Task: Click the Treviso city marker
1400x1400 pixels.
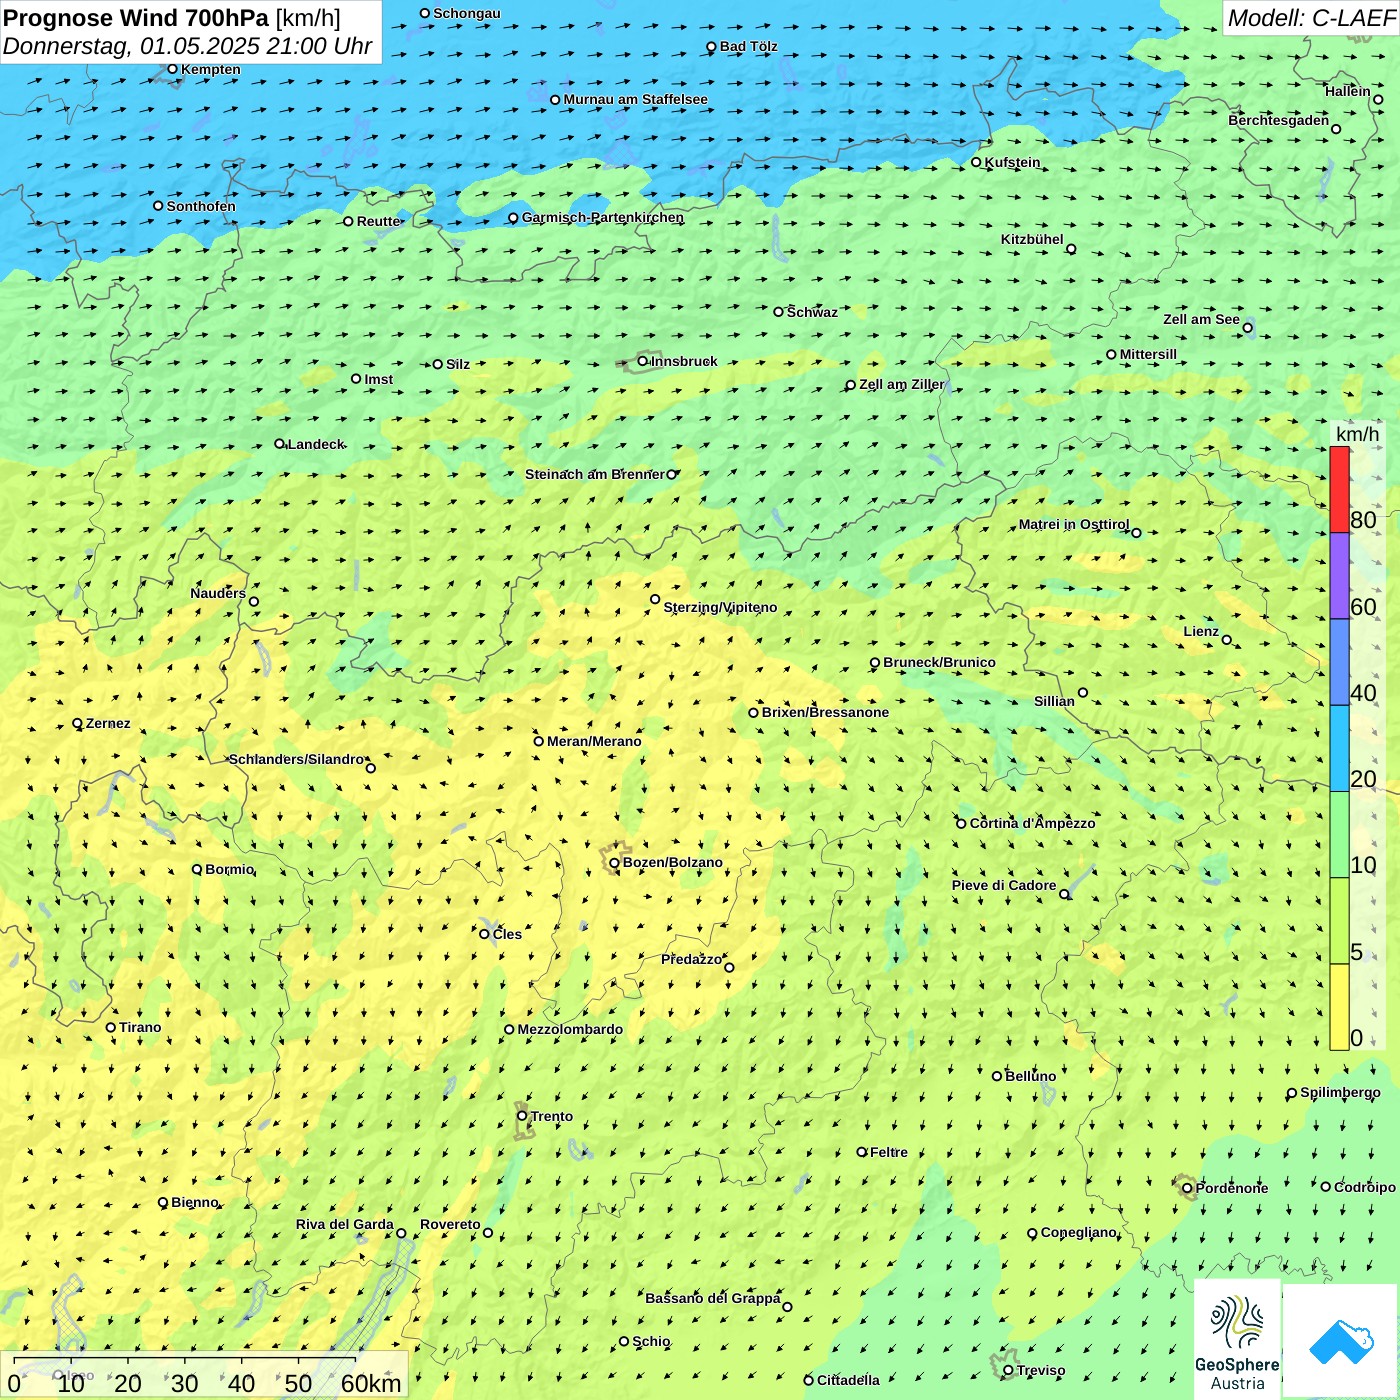Action: click(1008, 1370)
